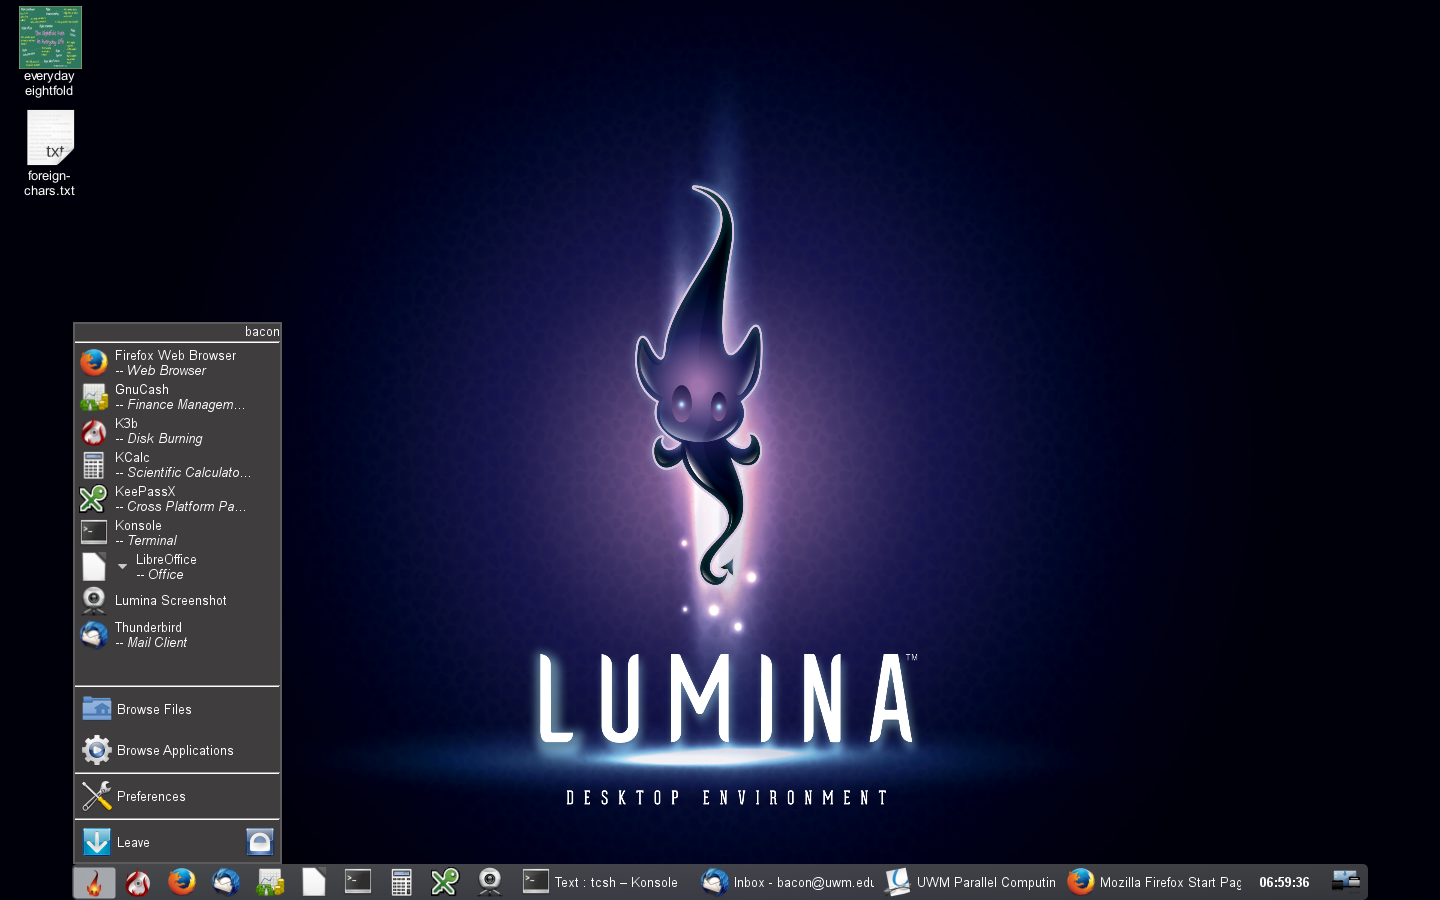The width and height of the screenshot is (1440, 900).
Task: Launch Lumina Screenshot from the panel webcam icon
Action: 490,882
